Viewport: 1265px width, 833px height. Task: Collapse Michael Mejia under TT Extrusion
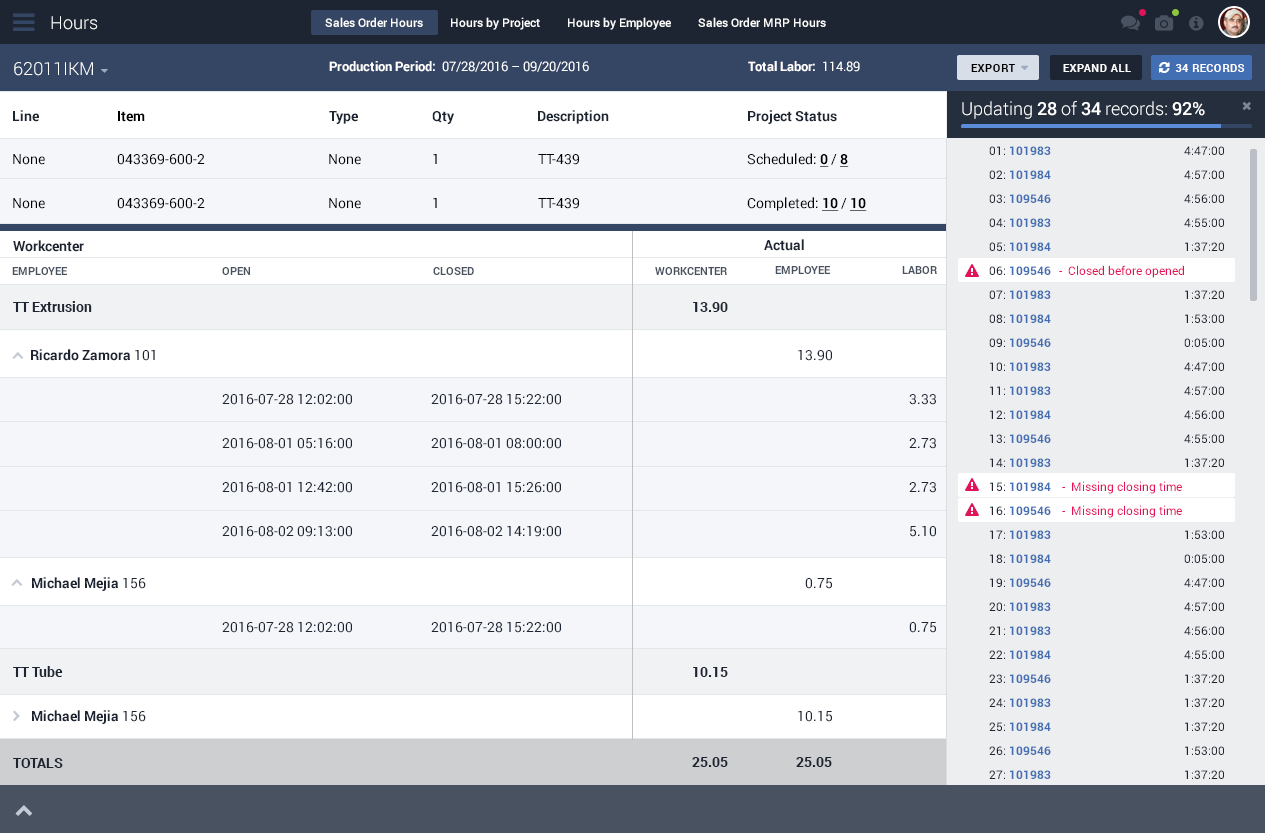click(18, 583)
